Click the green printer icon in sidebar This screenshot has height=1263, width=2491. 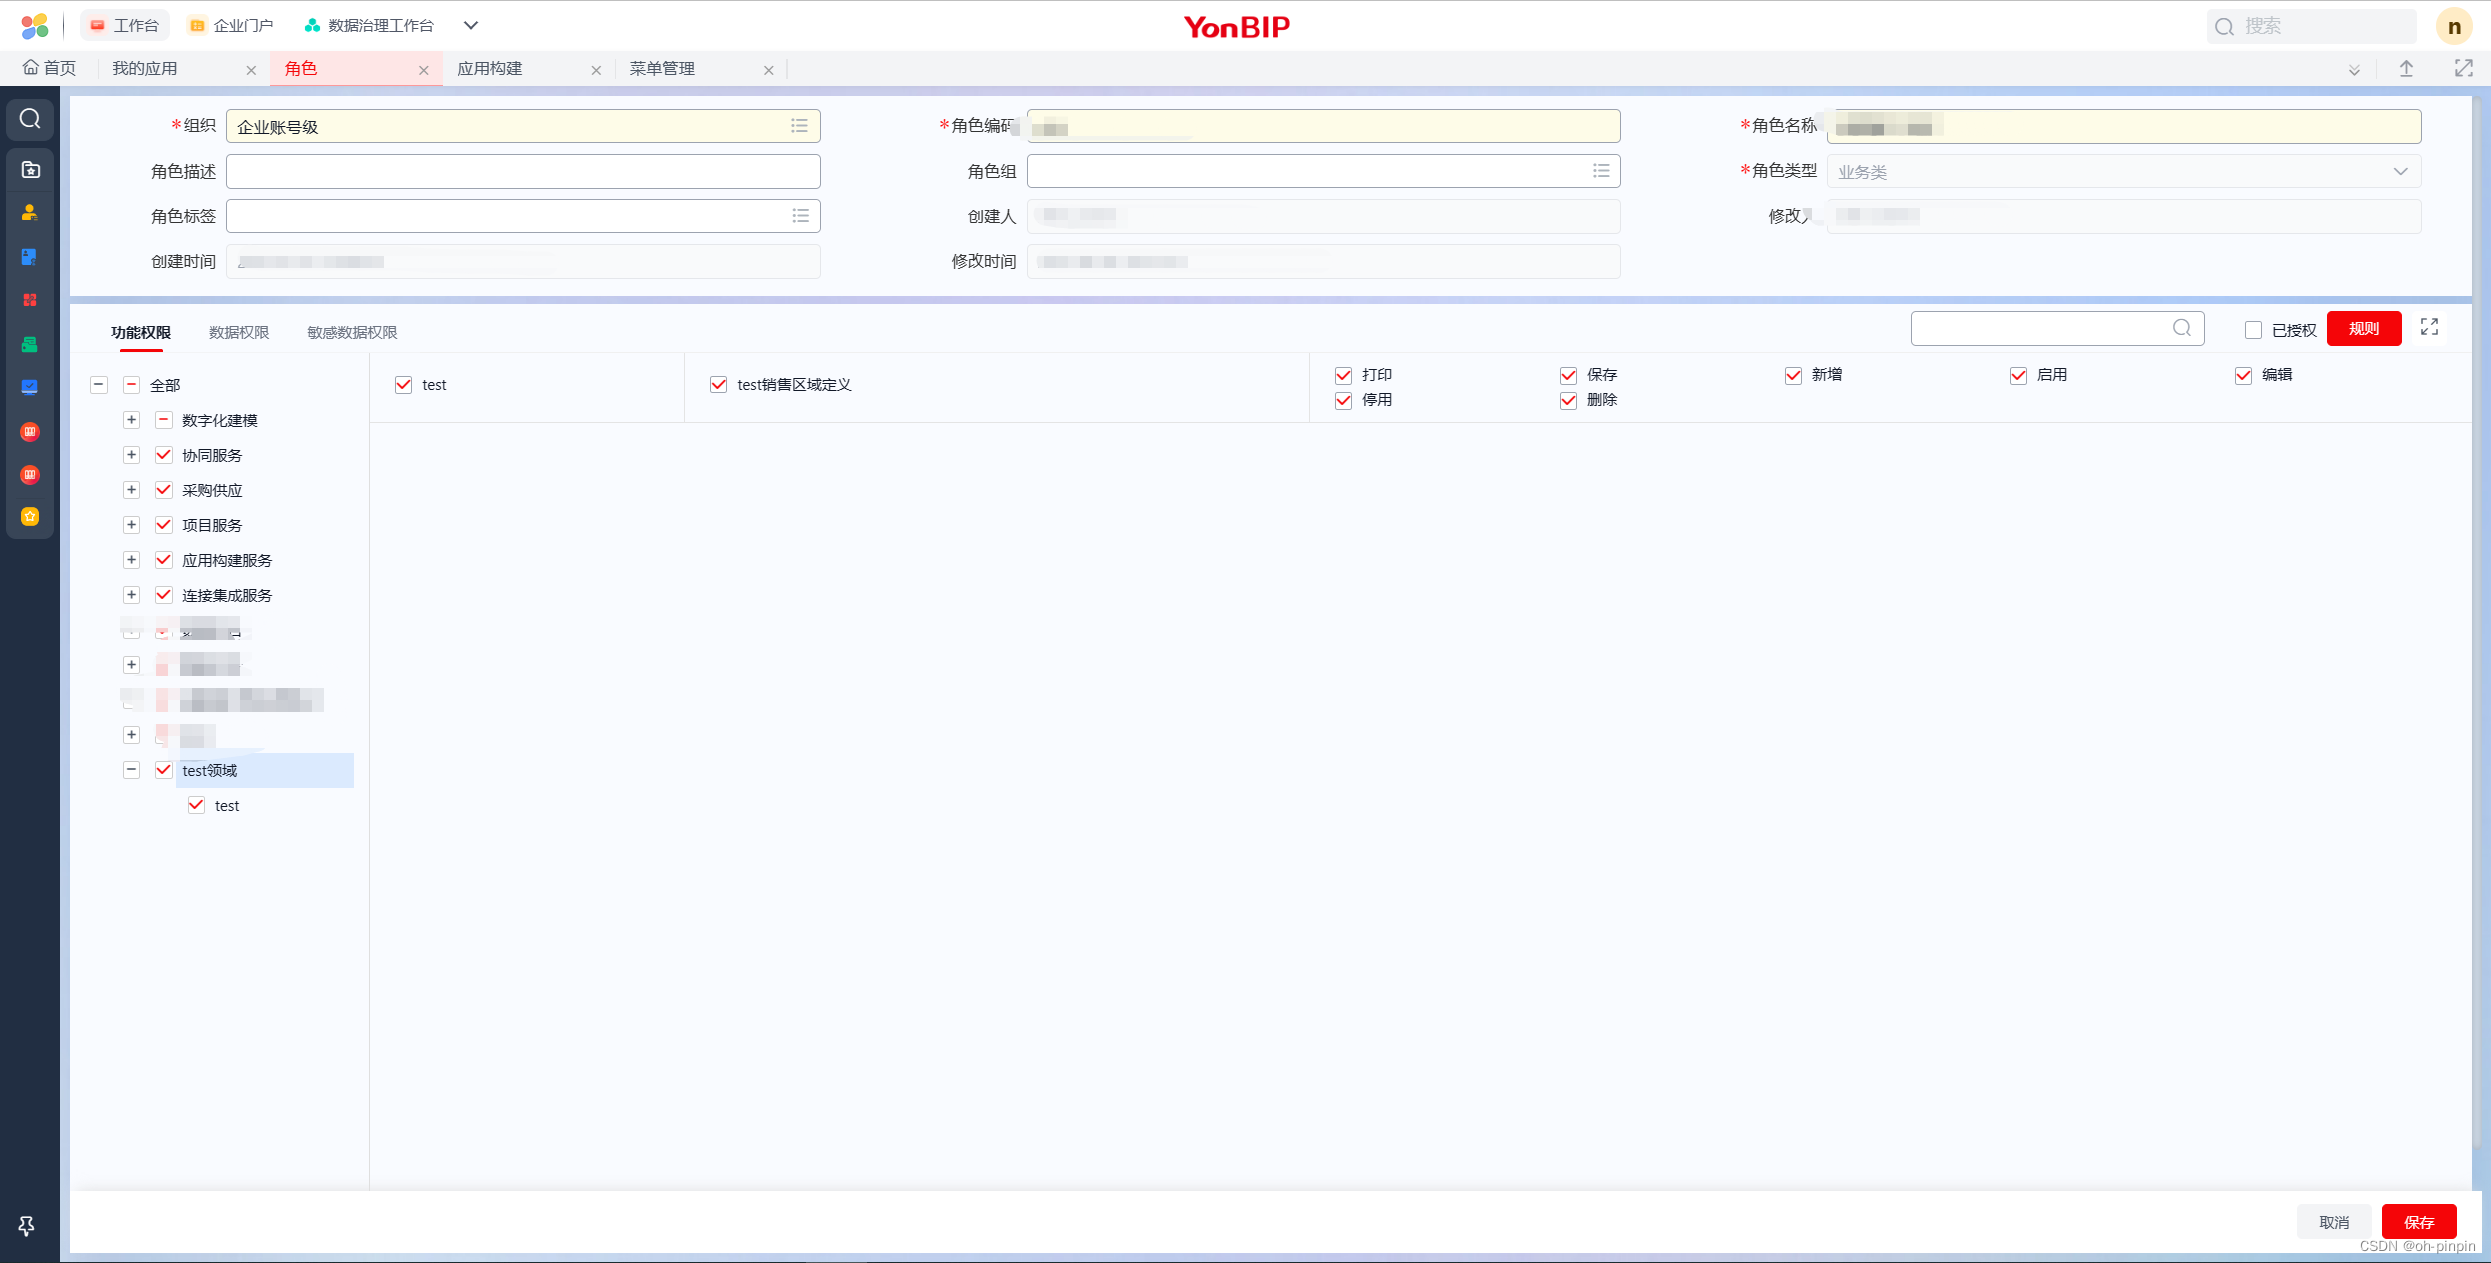coord(29,344)
